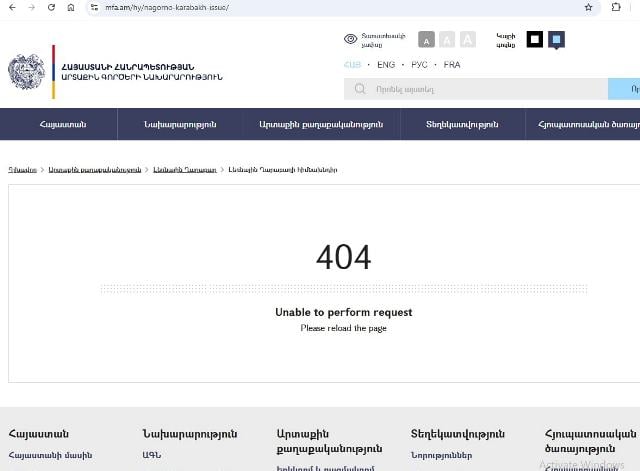Screen dimensions: 640x471
Task: Switch the site language to ENG
Action: (385, 64)
